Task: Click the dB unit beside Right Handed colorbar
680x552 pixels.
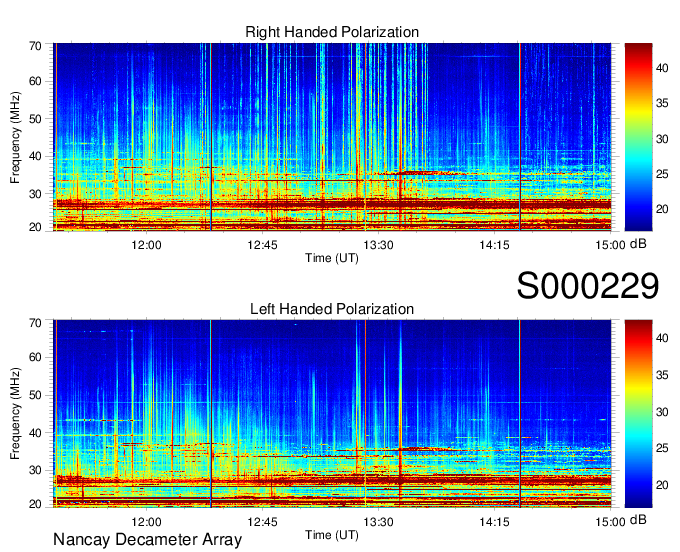Action: [x=638, y=243]
